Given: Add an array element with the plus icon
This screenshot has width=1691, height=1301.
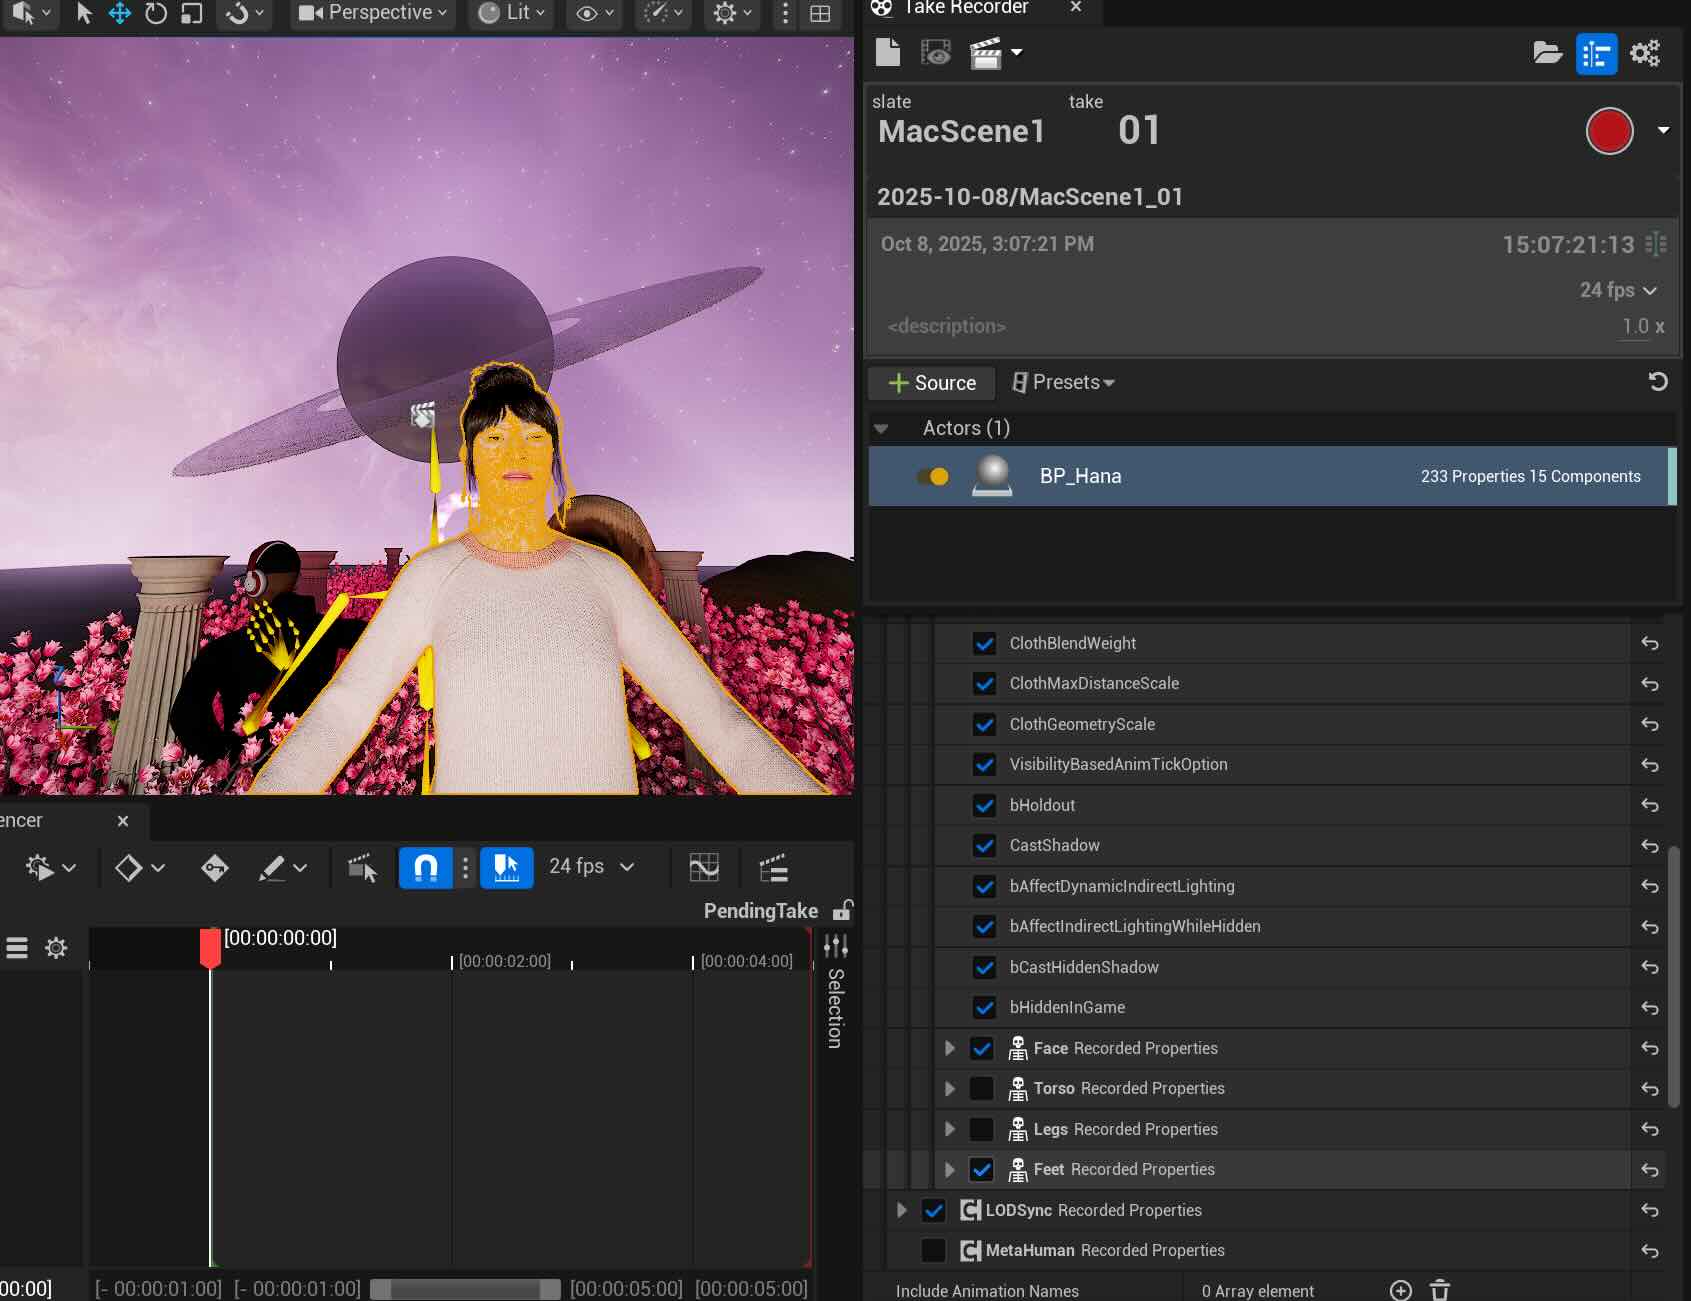Looking at the screenshot, I should pyautogui.click(x=1400, y=1290).
